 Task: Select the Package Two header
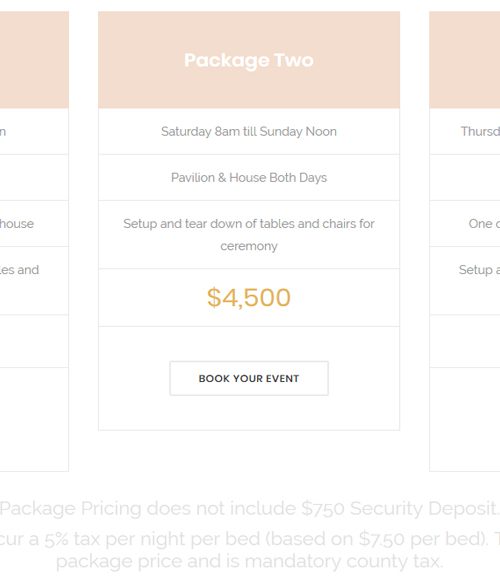pyautogui.click(x=249, y=60)
